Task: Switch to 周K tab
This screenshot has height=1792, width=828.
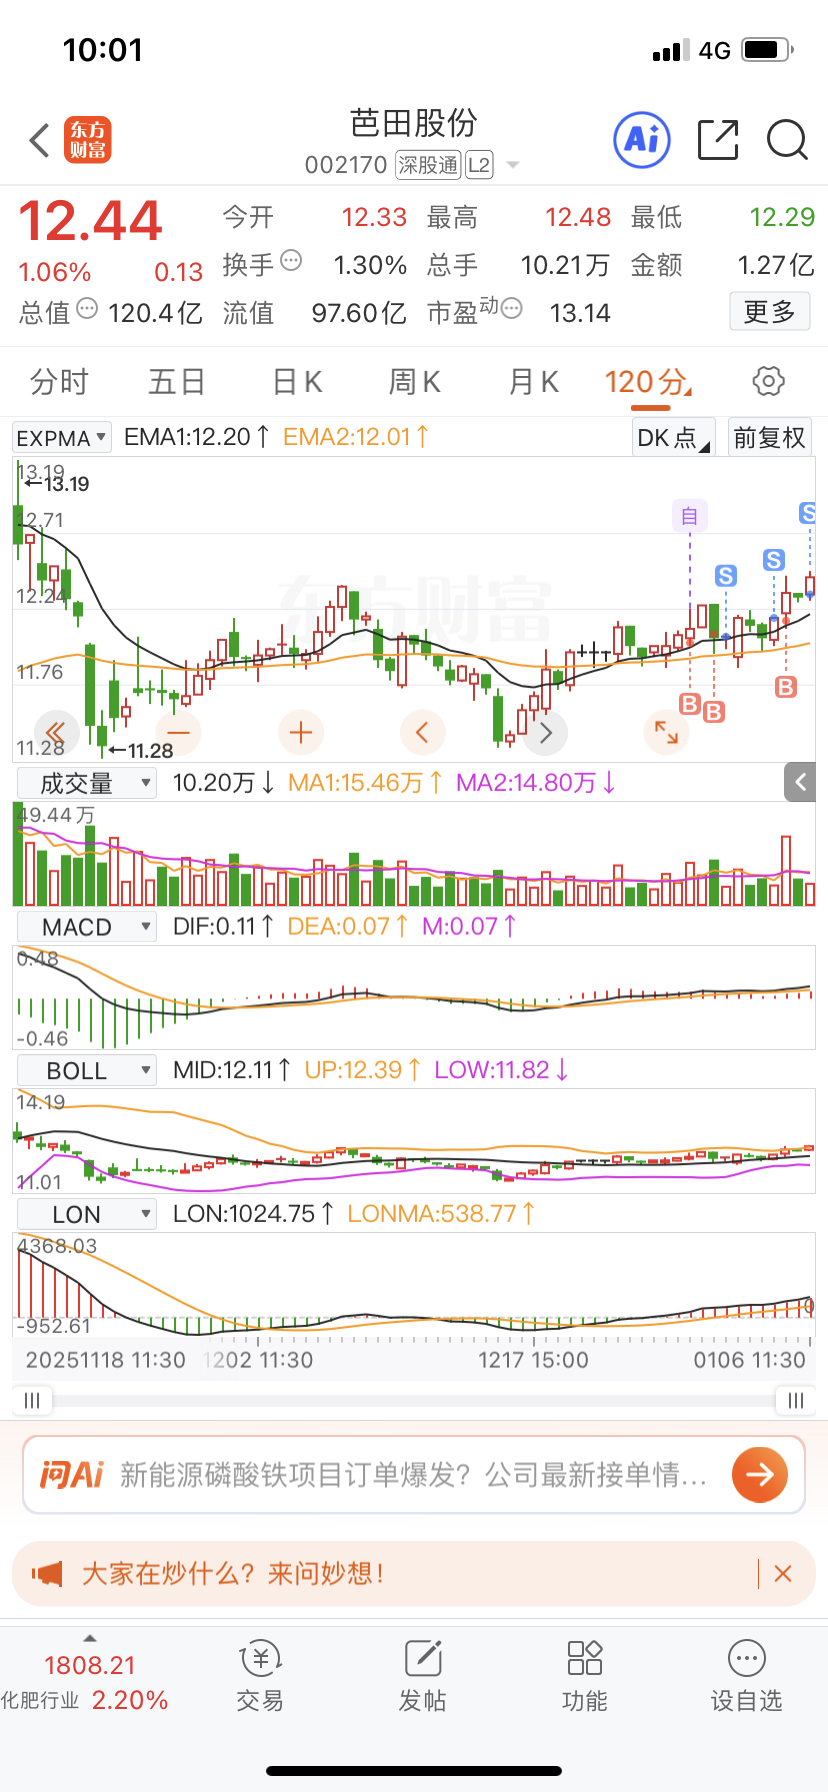Action: (x=415, y=381)
